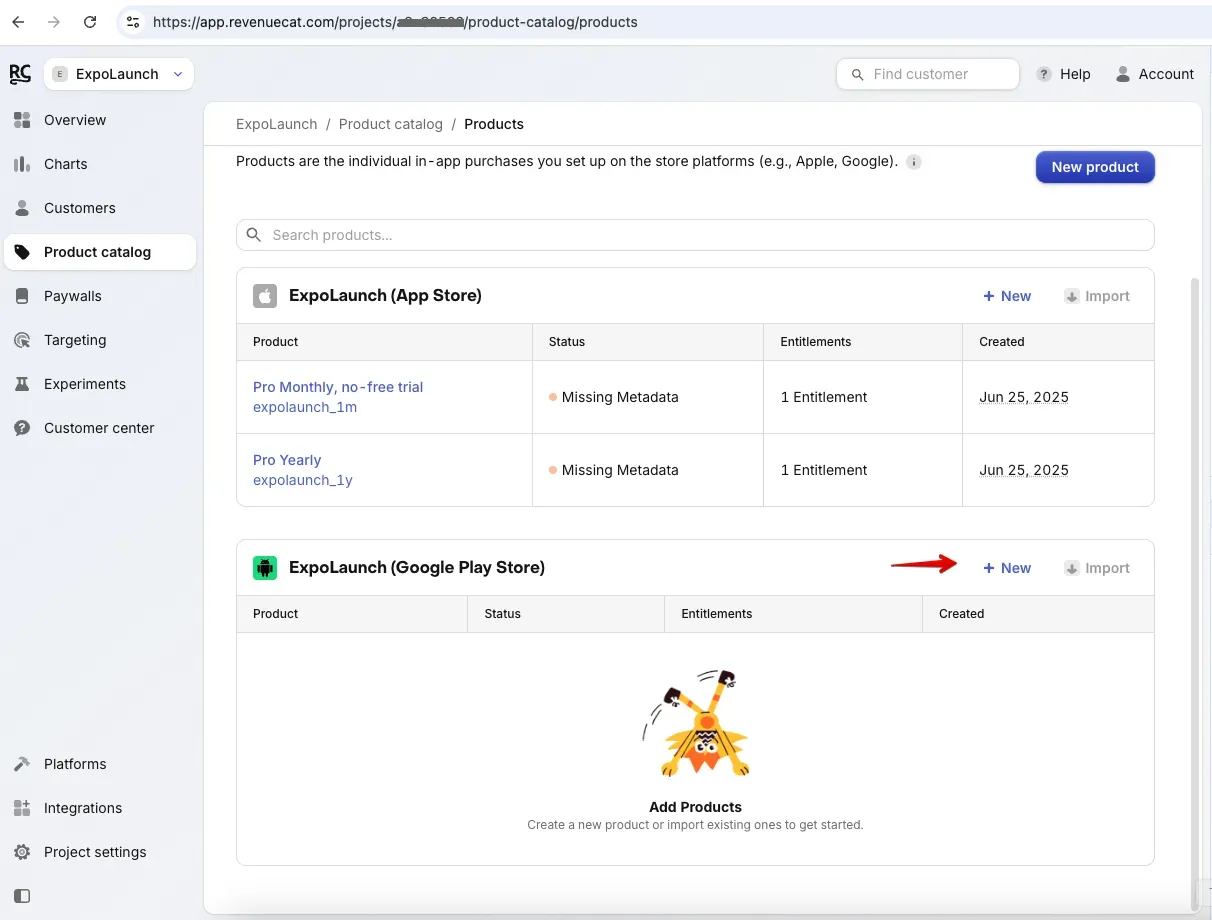This screenshot has width=1212, height=920.
Task: Click 1 Entitlement in Pro Monthly row
Action: point(824,397)
